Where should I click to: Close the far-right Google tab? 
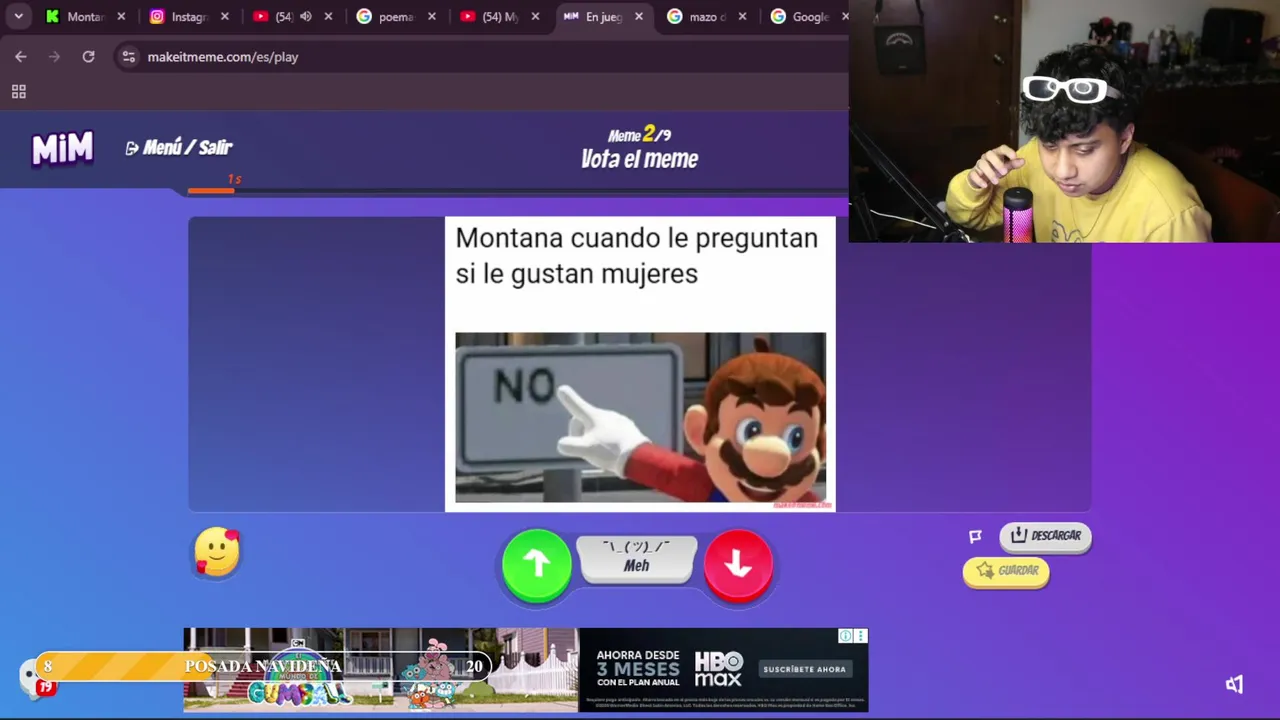click(845, 17)
